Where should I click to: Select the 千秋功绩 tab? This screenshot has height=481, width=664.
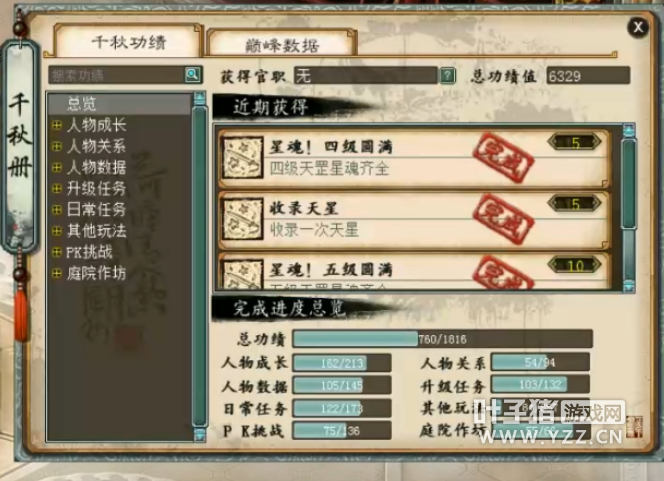(x=128, y=41)
